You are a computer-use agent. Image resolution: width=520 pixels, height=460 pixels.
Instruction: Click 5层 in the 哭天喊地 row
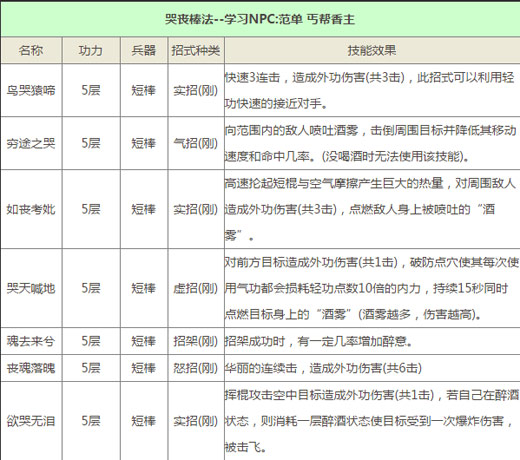click(91, 288)
